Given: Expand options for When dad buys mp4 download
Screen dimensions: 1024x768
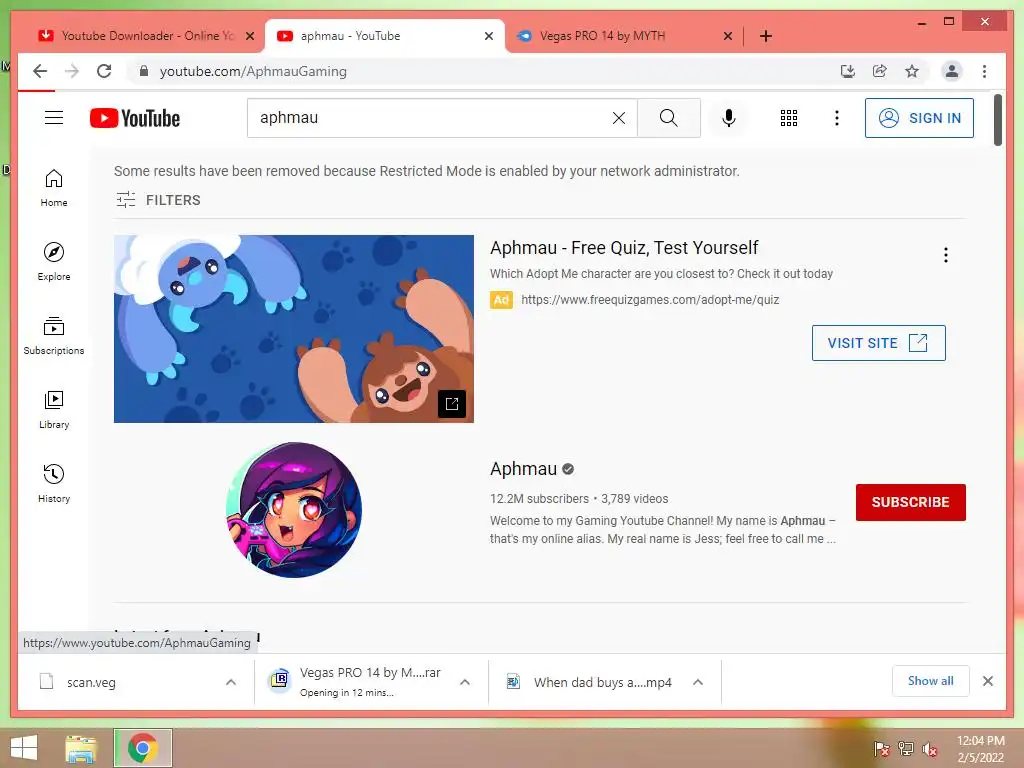Looking at the screenshot, I should coord(697,682).
